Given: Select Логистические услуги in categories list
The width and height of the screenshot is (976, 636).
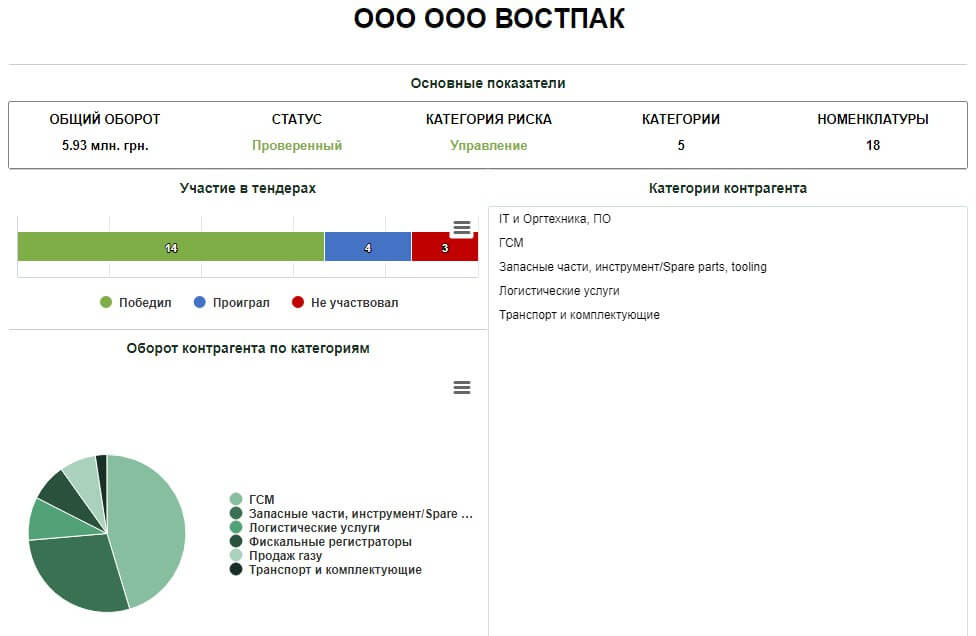Looking at the screenshot, I should pos(559,291).
